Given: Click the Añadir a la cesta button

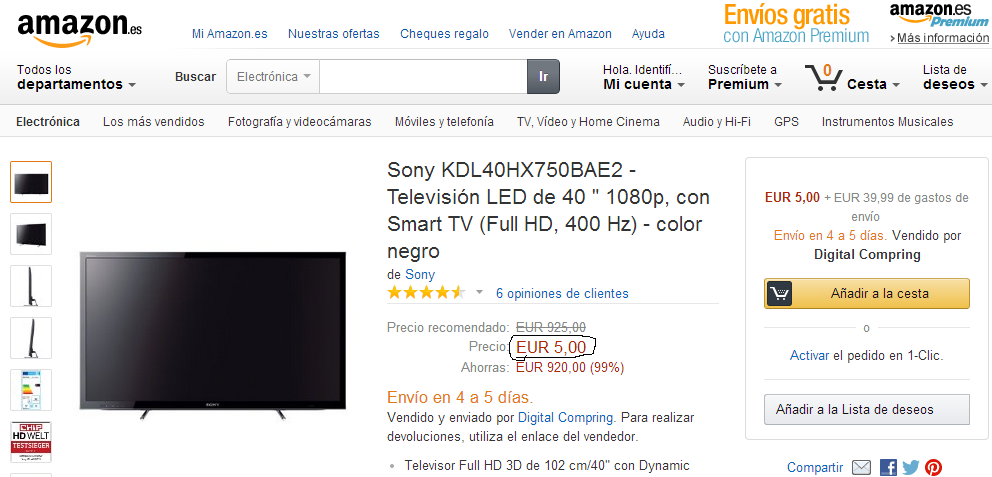Looking at the screenshot, I should pos(867,294).
